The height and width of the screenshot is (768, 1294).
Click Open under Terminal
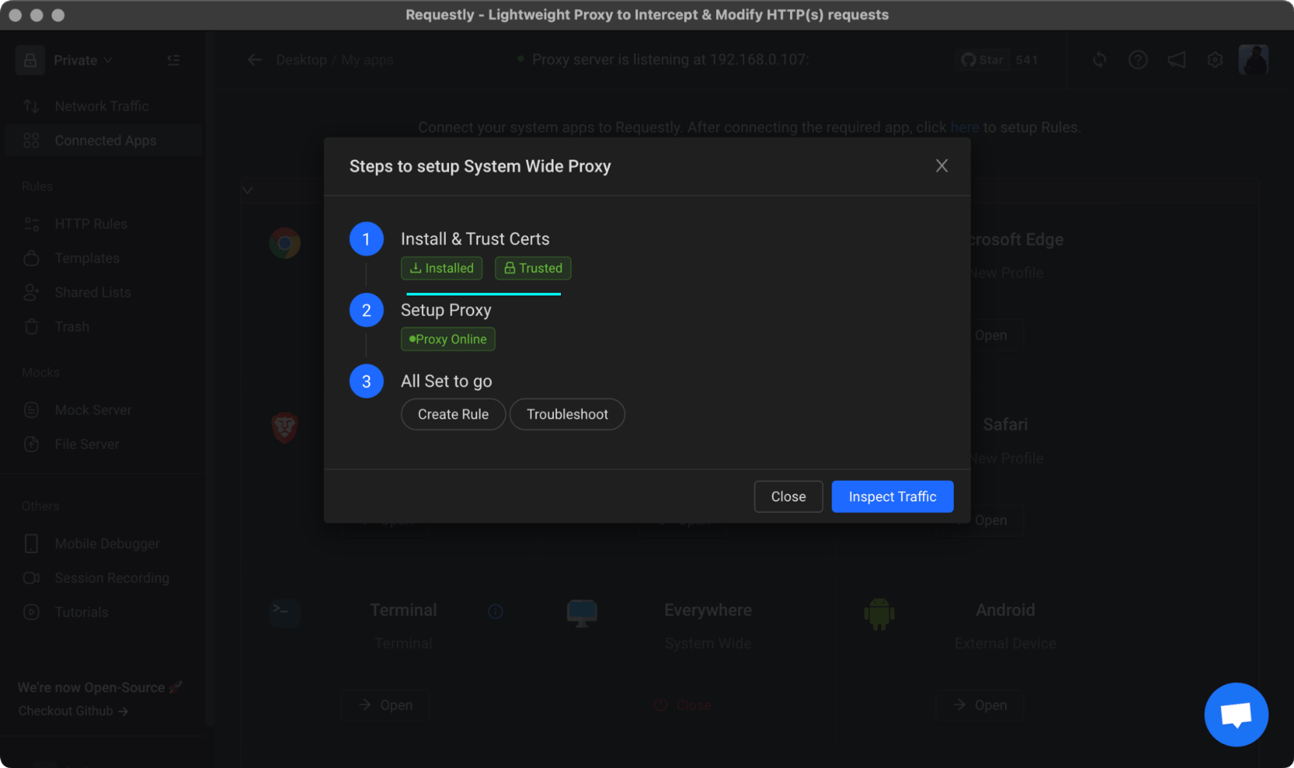tap(385, 705)
